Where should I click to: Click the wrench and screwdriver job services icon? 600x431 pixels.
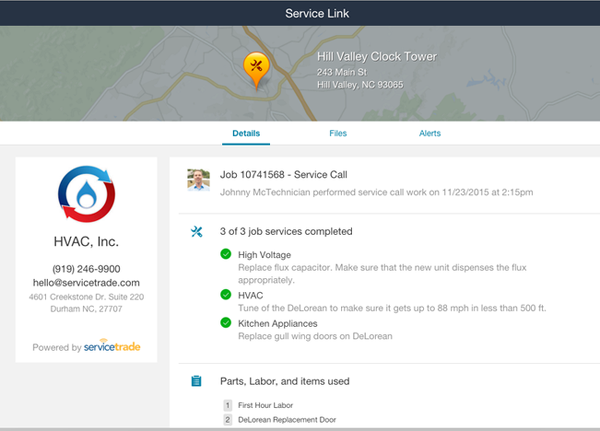click(196, 232)
